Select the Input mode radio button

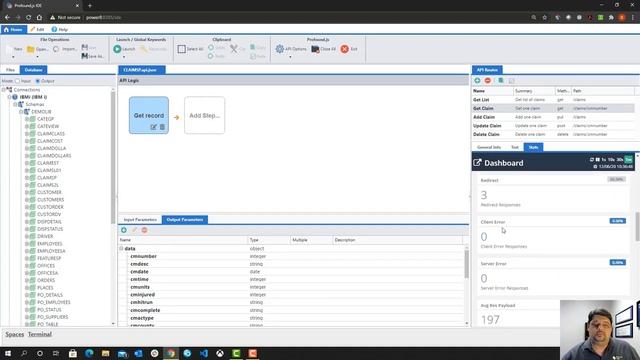pos(17,81)
